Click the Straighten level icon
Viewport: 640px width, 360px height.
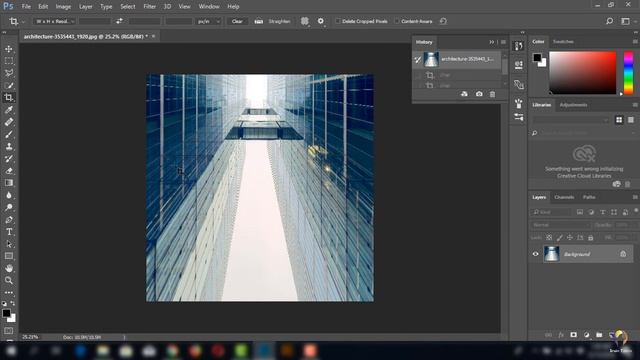click(259, 21)
